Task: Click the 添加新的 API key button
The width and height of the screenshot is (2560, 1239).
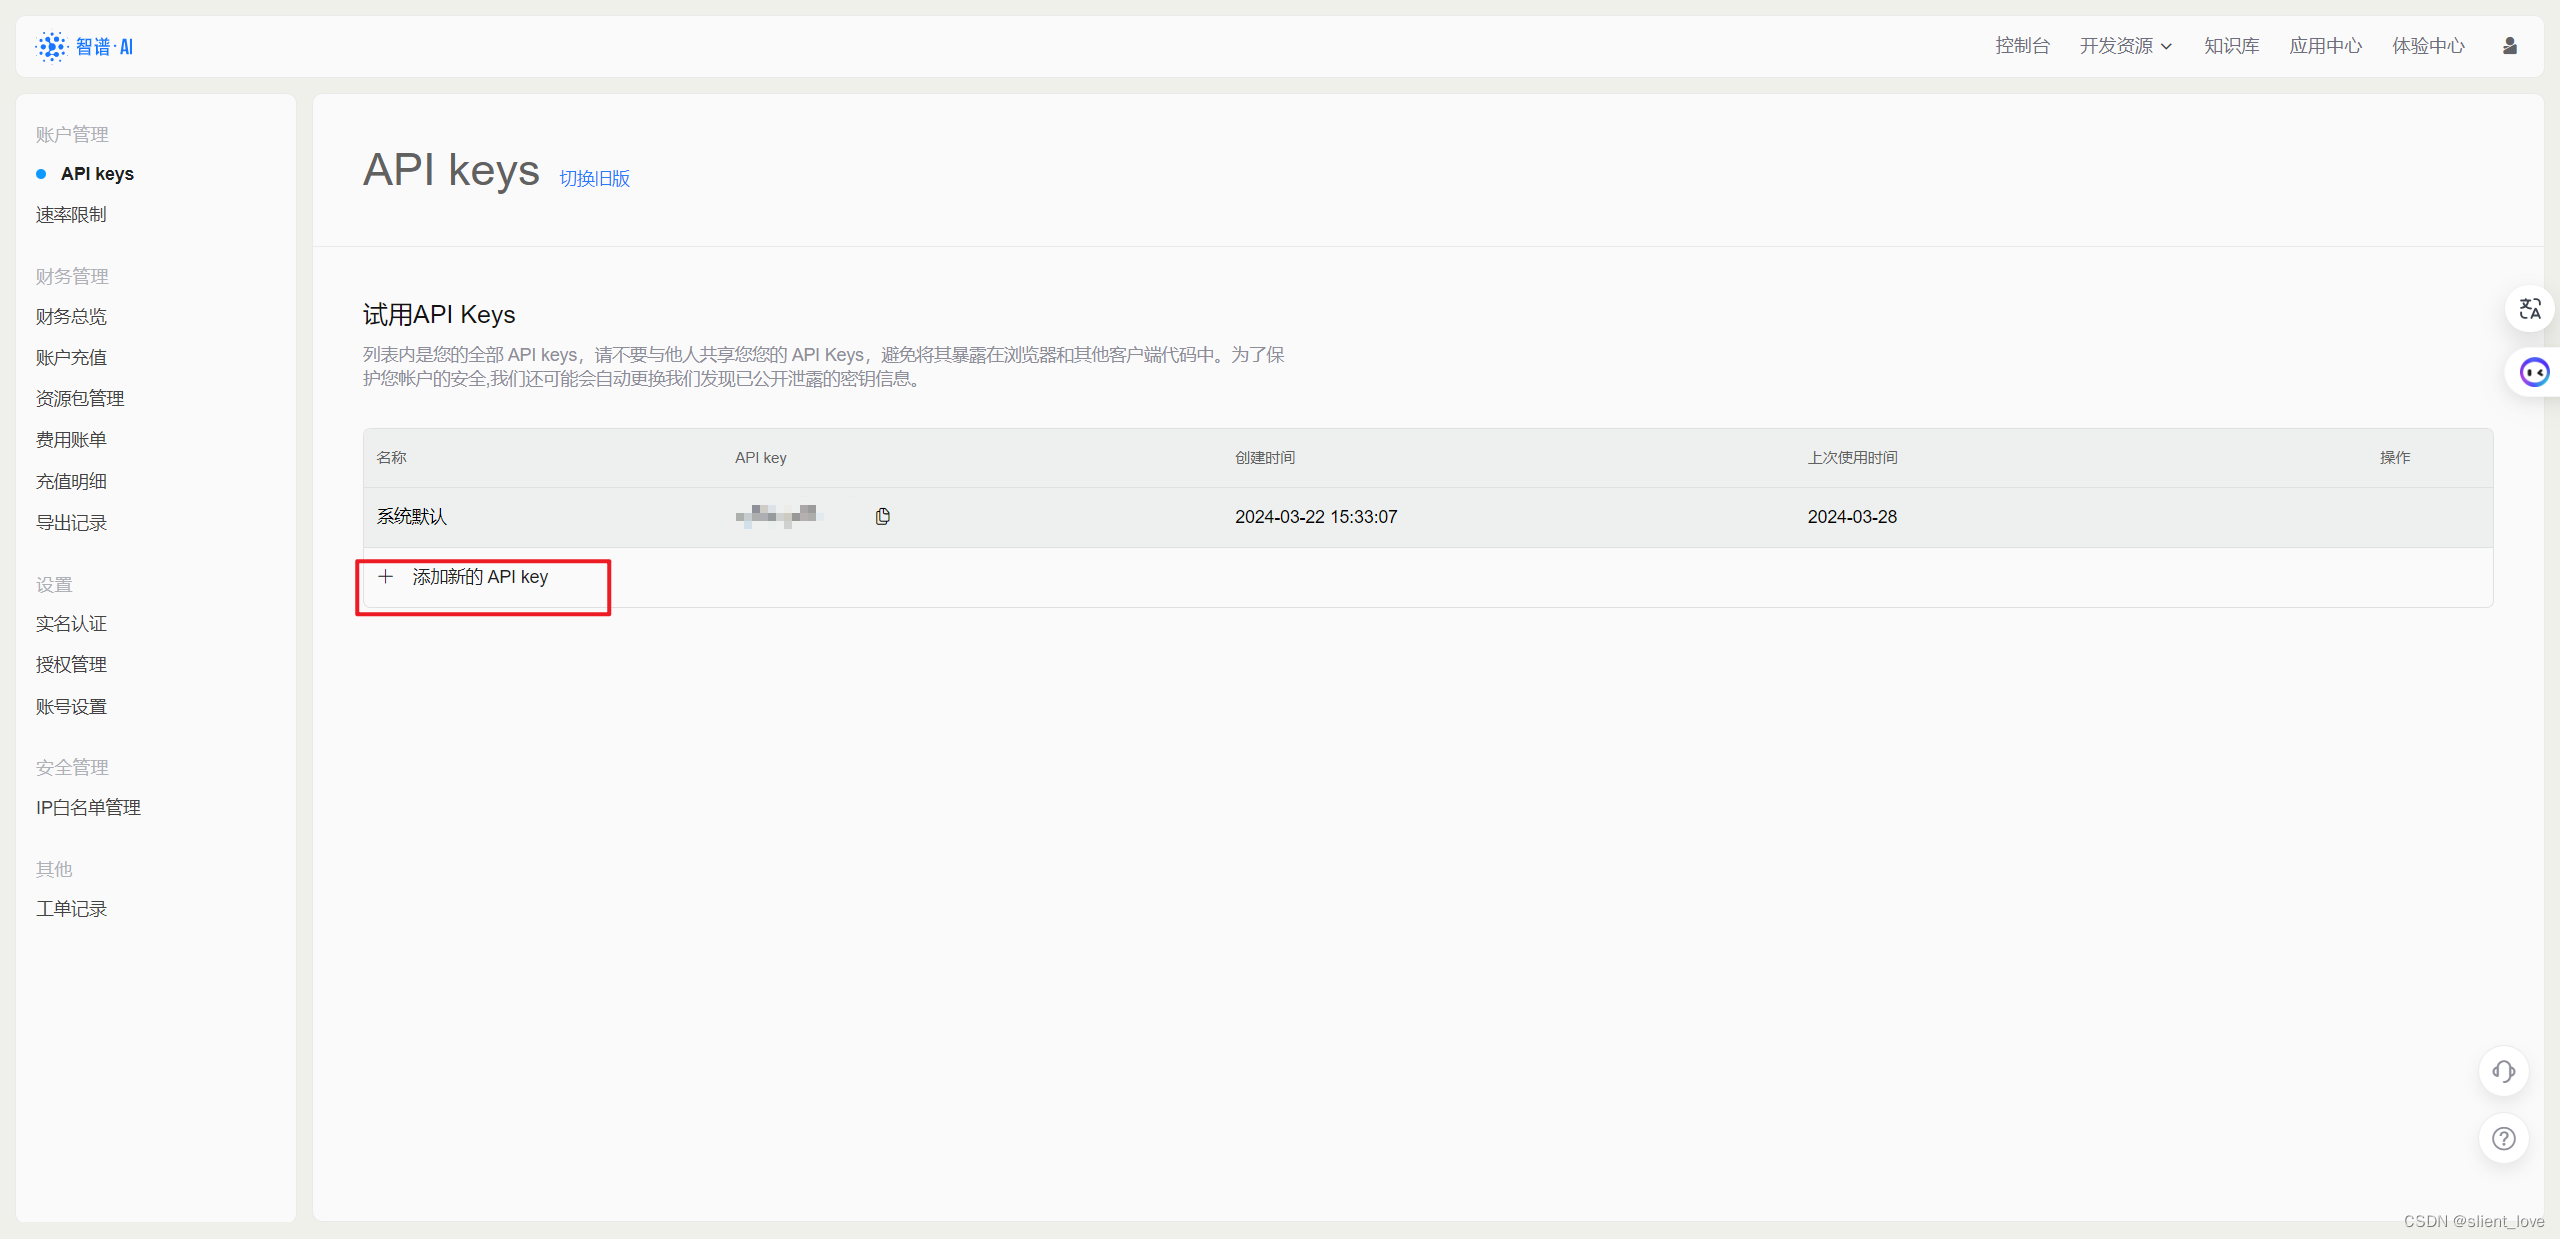Action: tap(481, 576)
